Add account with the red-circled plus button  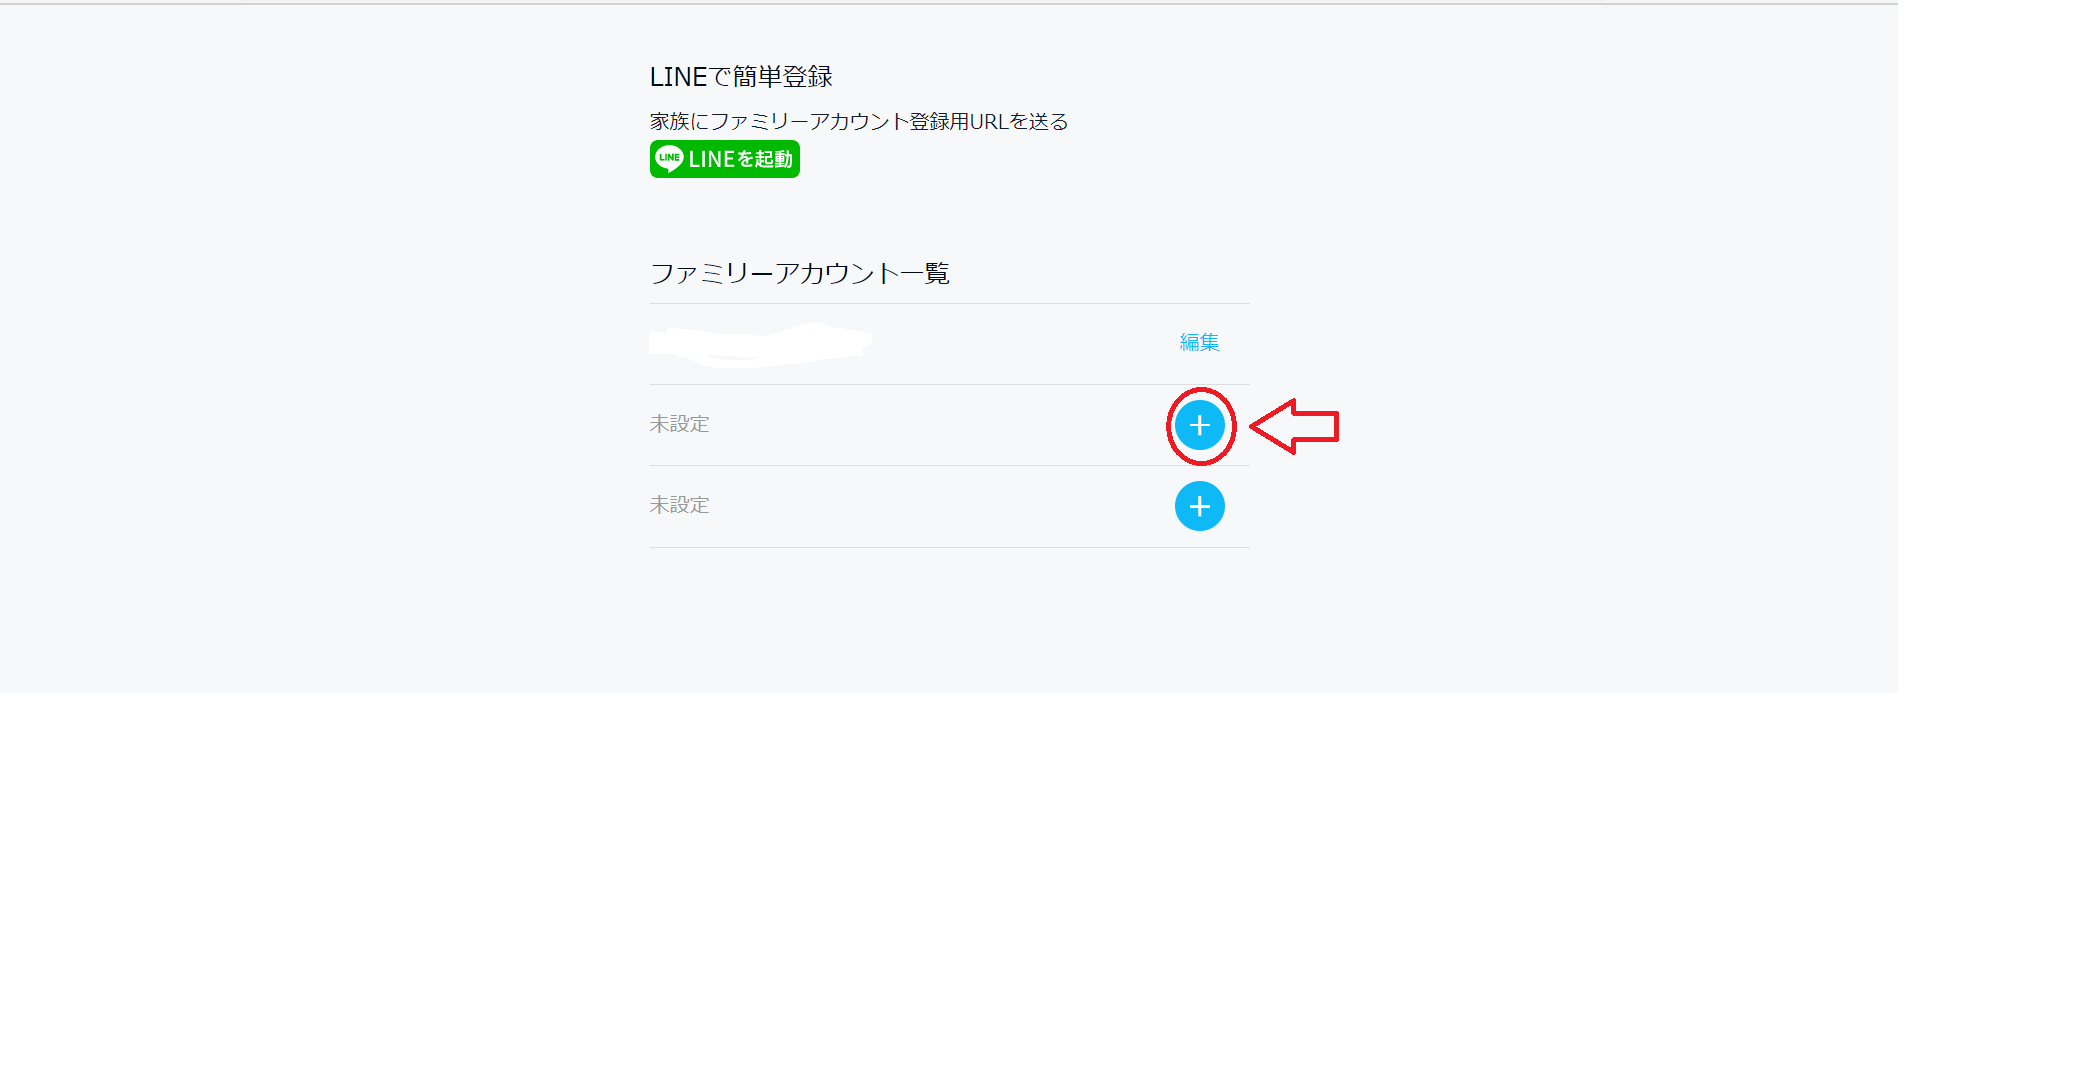click(1200, 426)
